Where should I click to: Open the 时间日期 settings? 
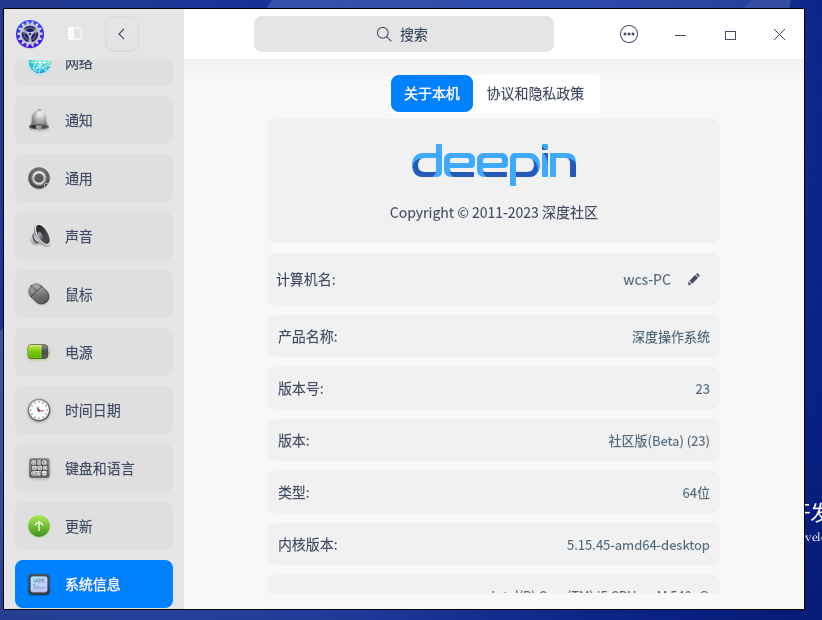tap(93, 410)
